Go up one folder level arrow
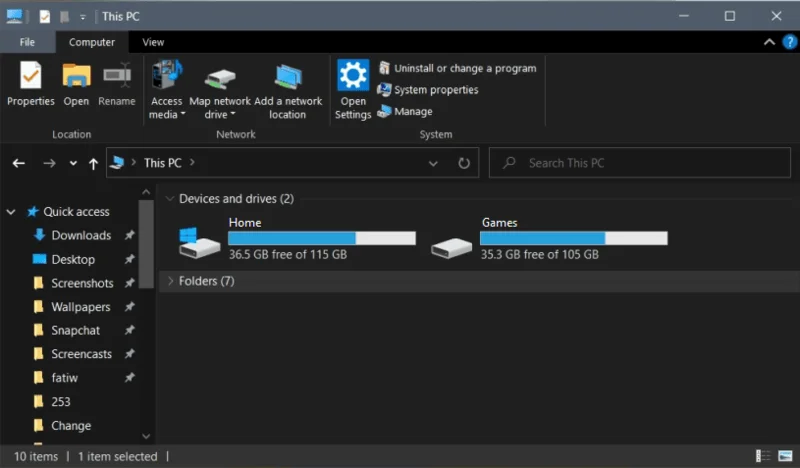Viewport: 800px width, 468px height. pyautogui.click(x=93, y=163)
